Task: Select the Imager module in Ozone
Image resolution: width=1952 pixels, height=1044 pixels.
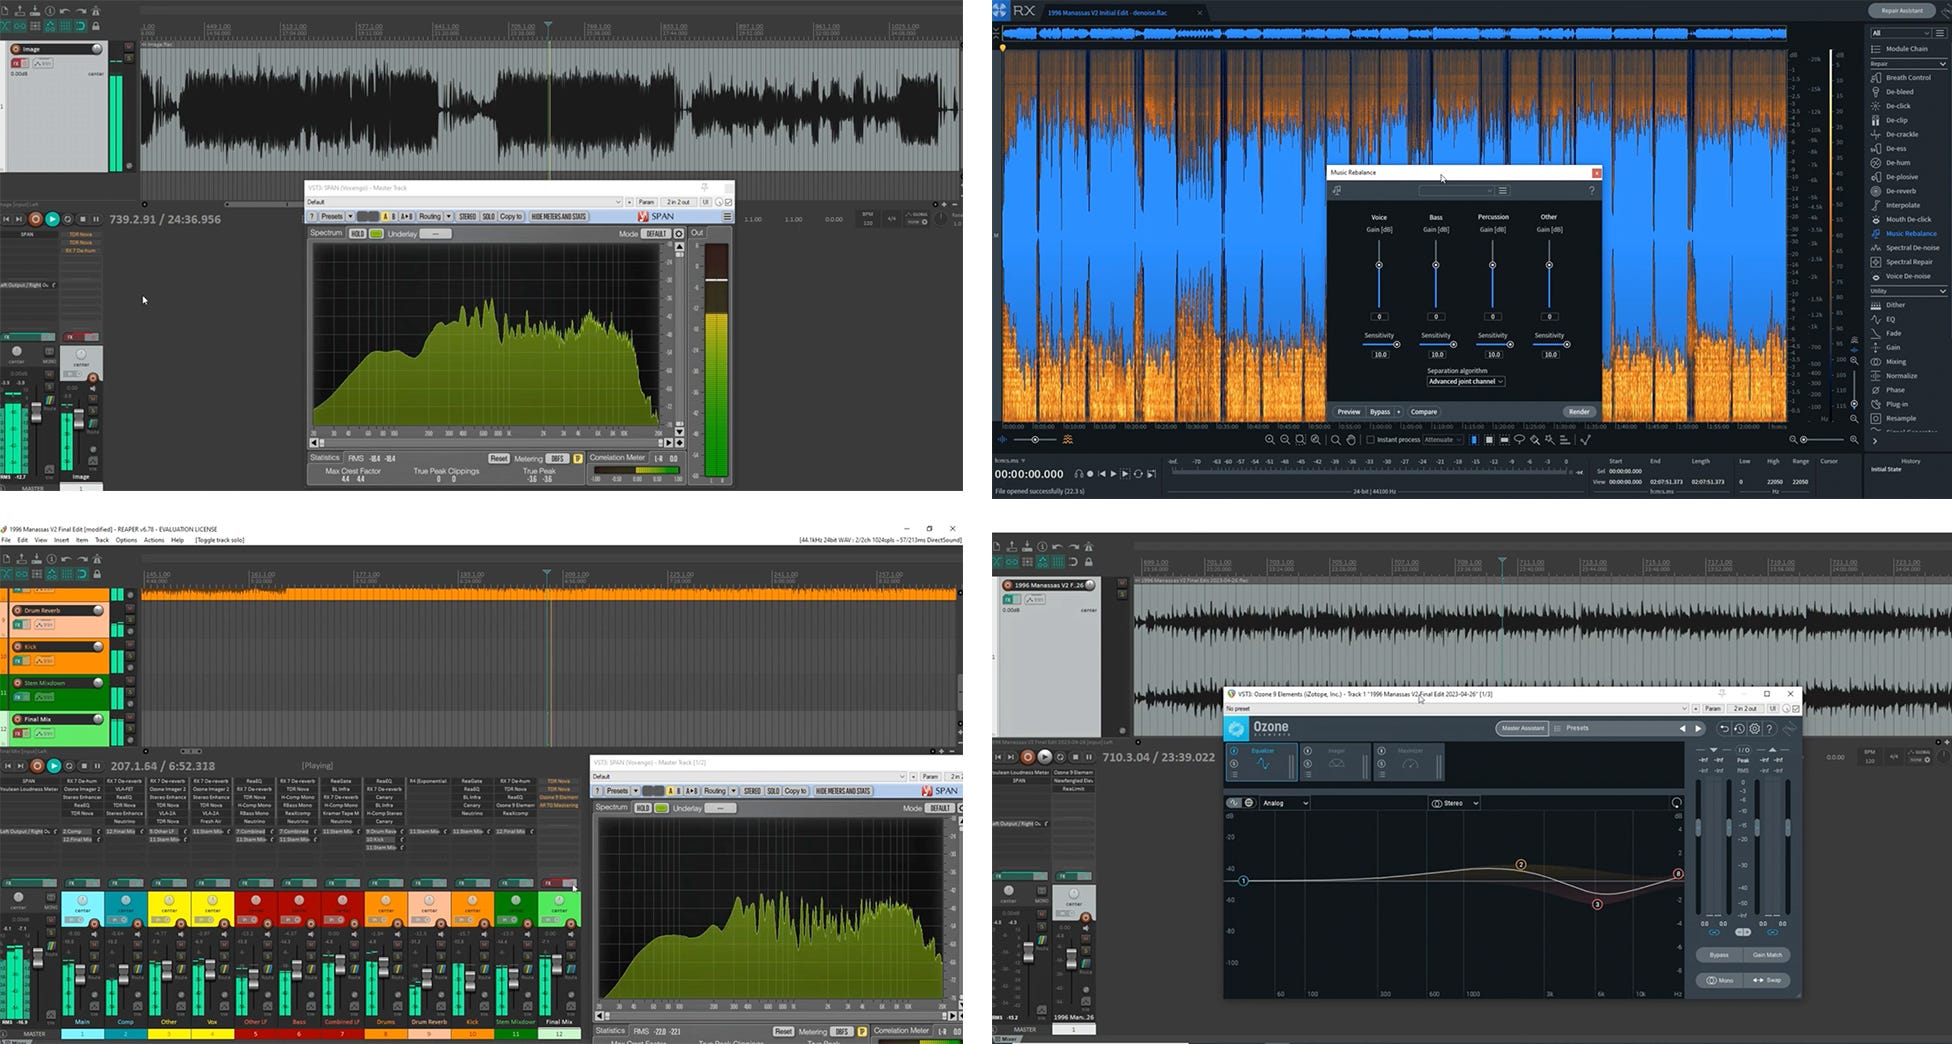Action: (x=1336, y=762)
